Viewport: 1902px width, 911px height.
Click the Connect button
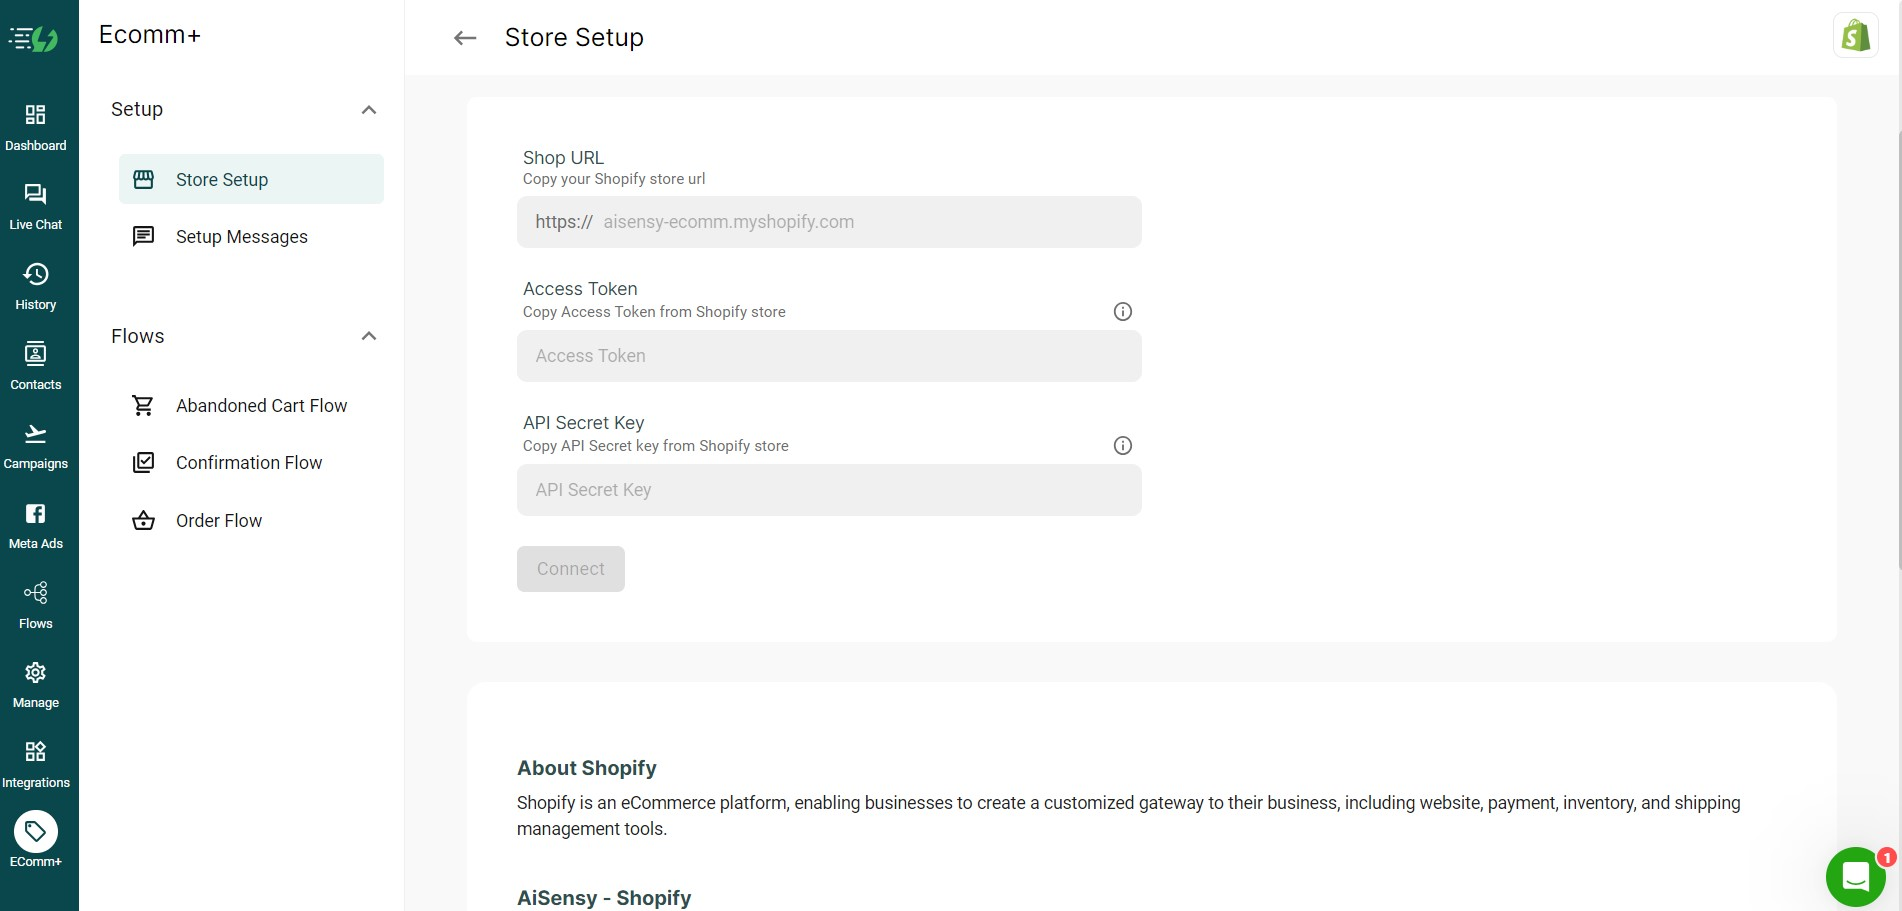pyautogui.click(x=571, y=569)
